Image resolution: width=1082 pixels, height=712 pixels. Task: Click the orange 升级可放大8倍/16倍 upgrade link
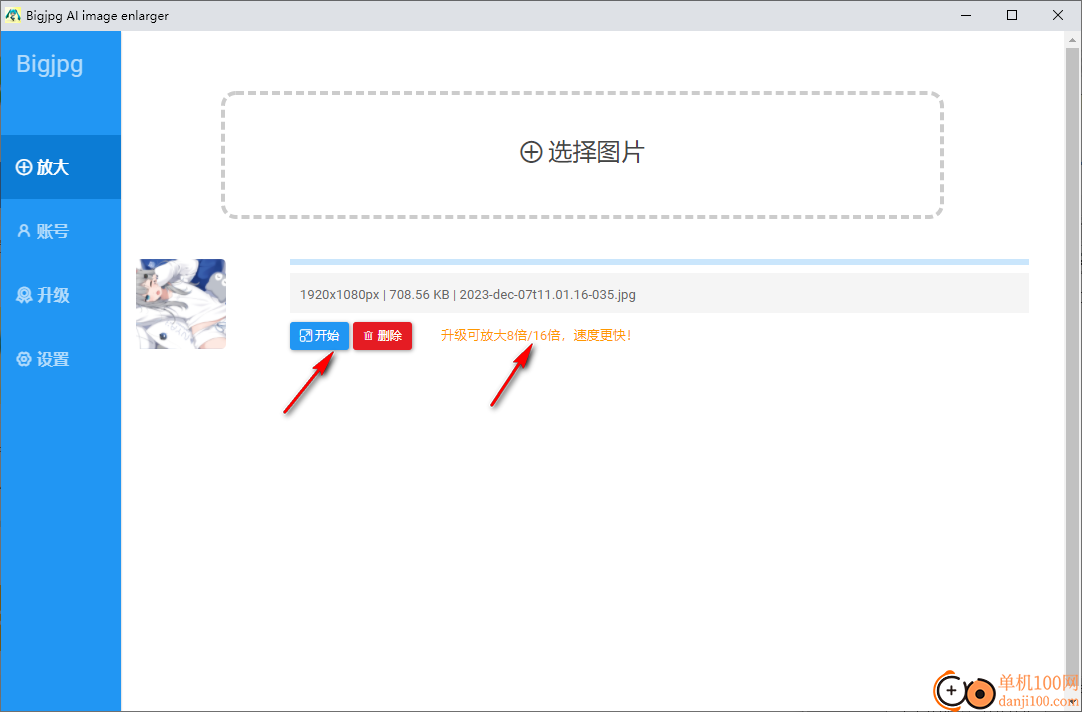click(x=536, y=336)
